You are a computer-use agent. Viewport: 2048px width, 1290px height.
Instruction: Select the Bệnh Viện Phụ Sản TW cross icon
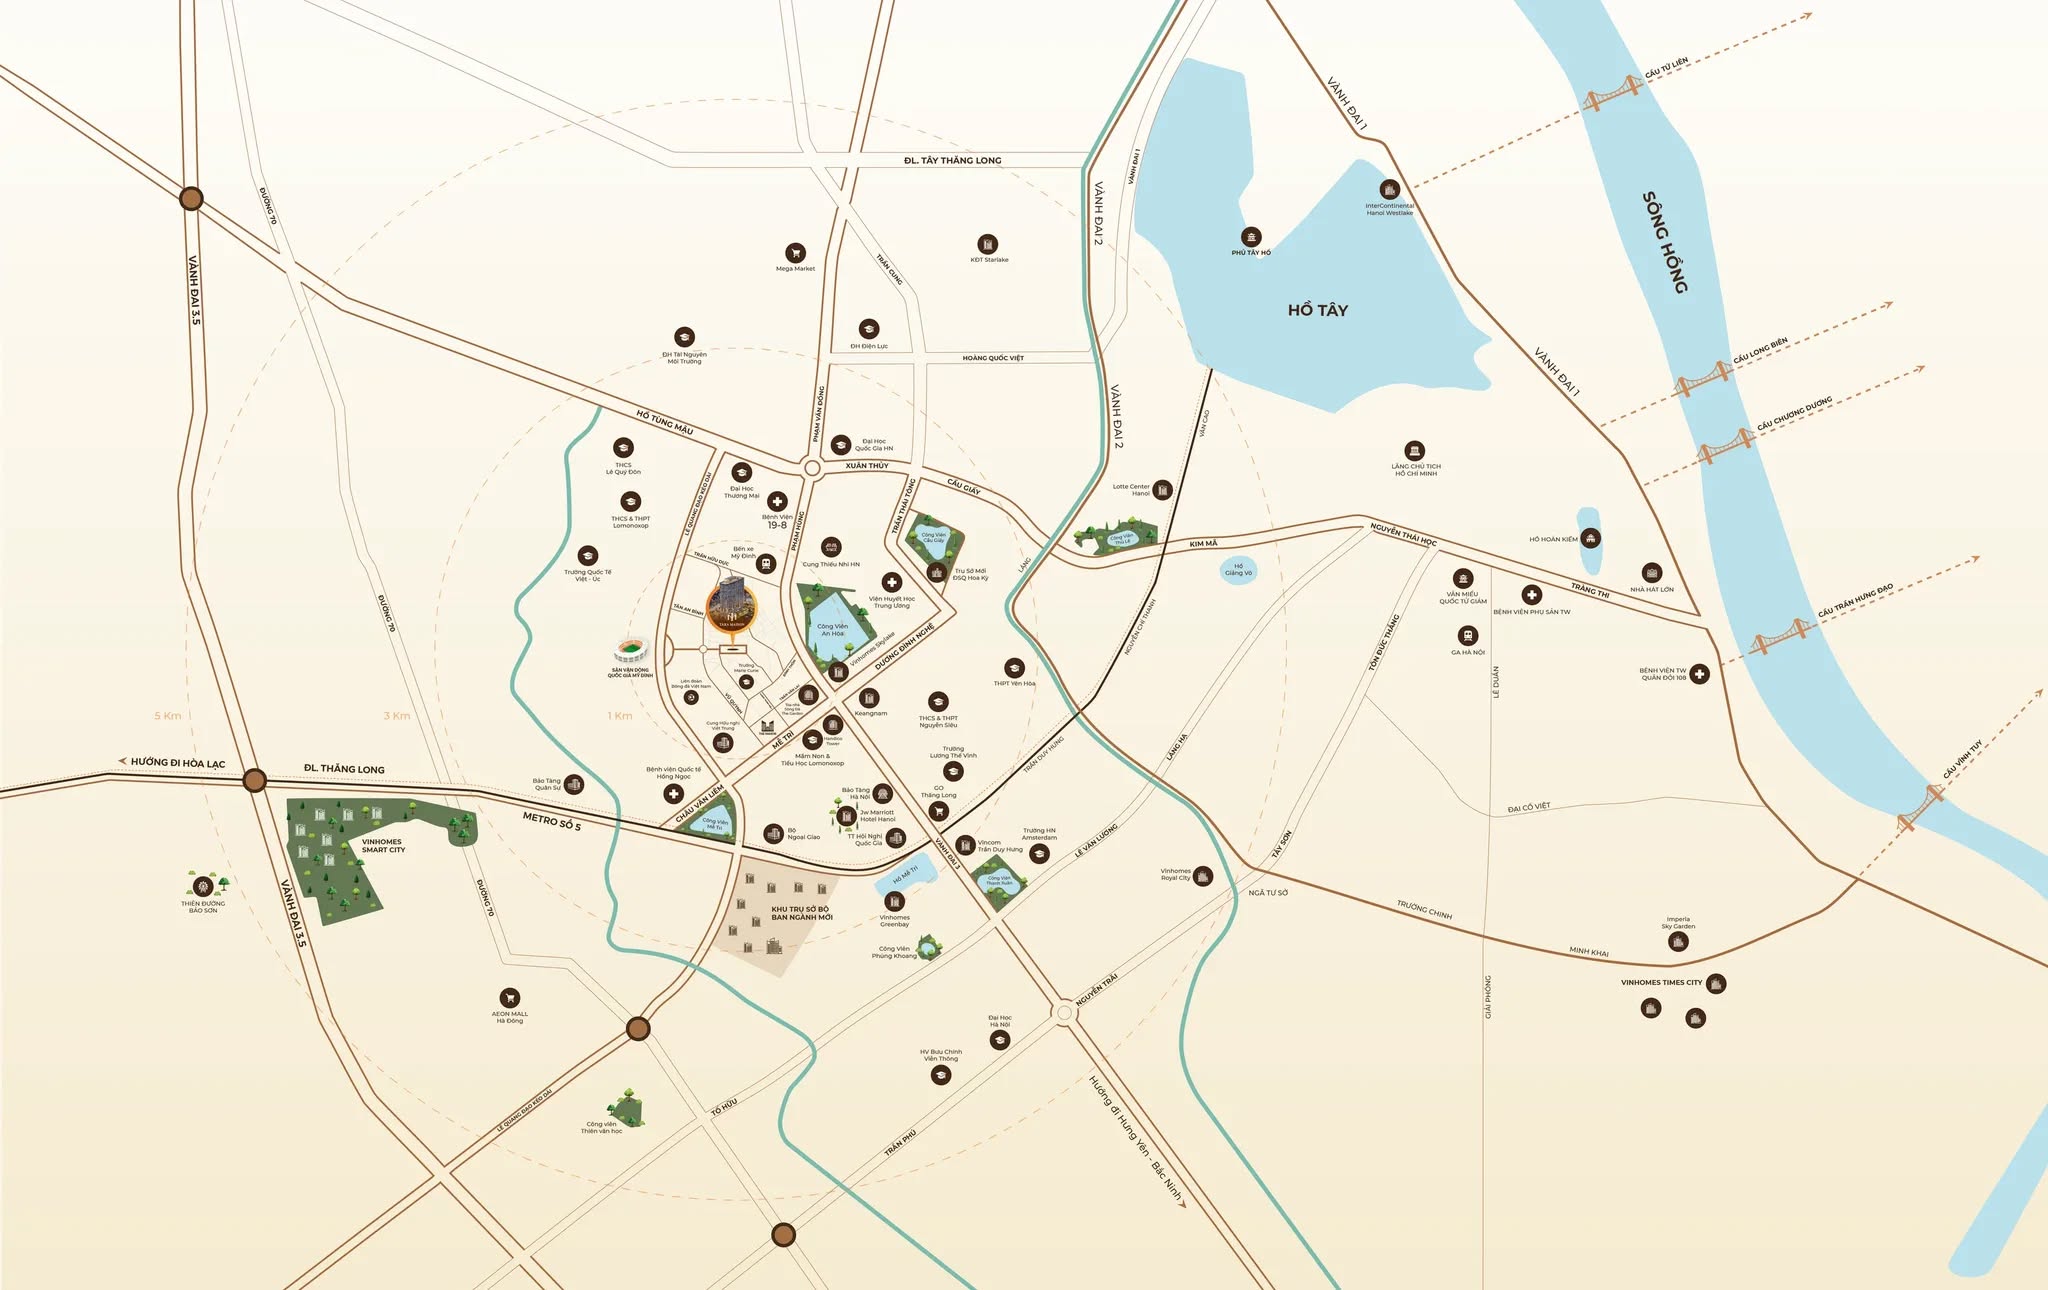point(1531,595)
